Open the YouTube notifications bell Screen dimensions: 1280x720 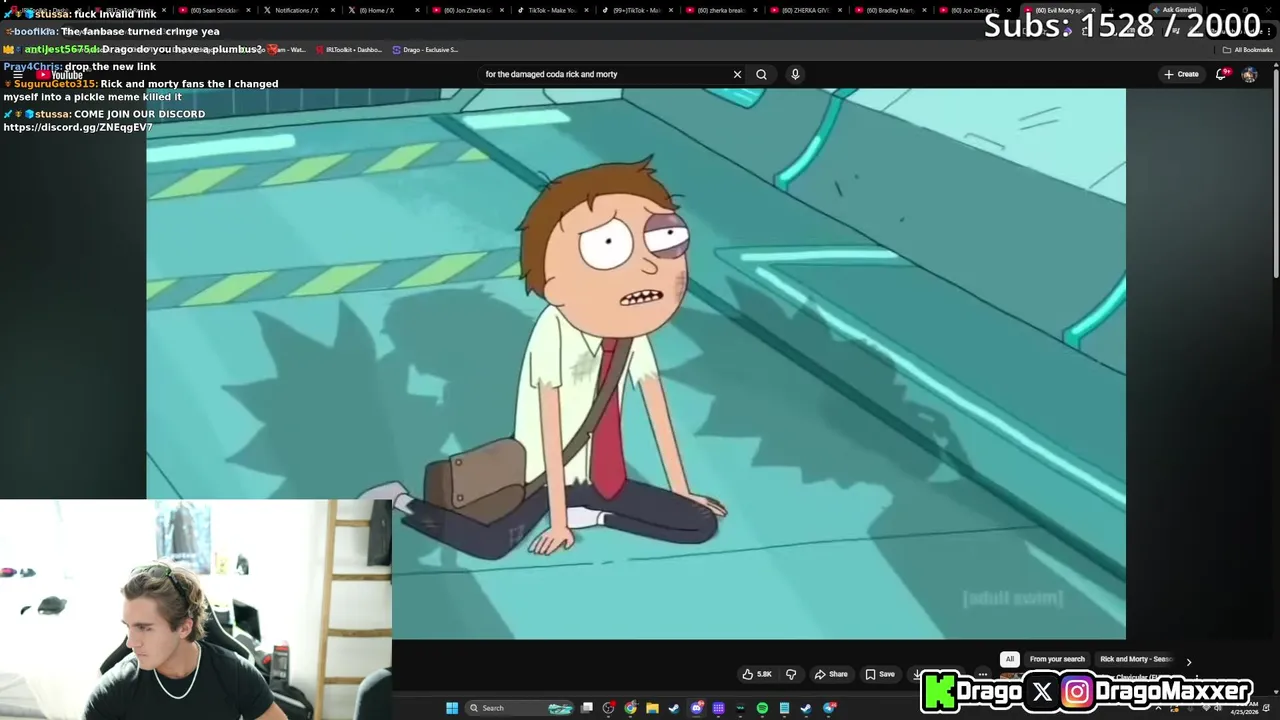(x=1222, y=74)
